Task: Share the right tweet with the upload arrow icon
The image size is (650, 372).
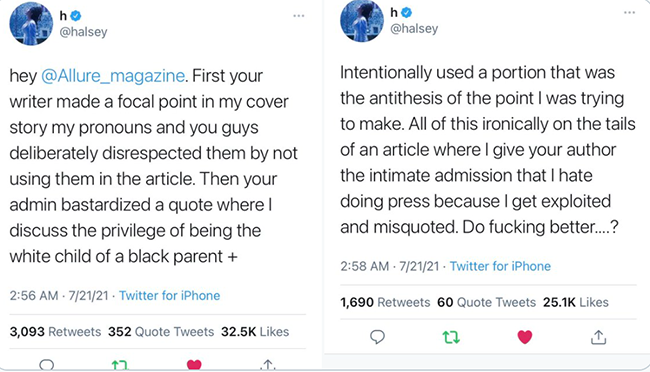Action: (x=598, y=337)
